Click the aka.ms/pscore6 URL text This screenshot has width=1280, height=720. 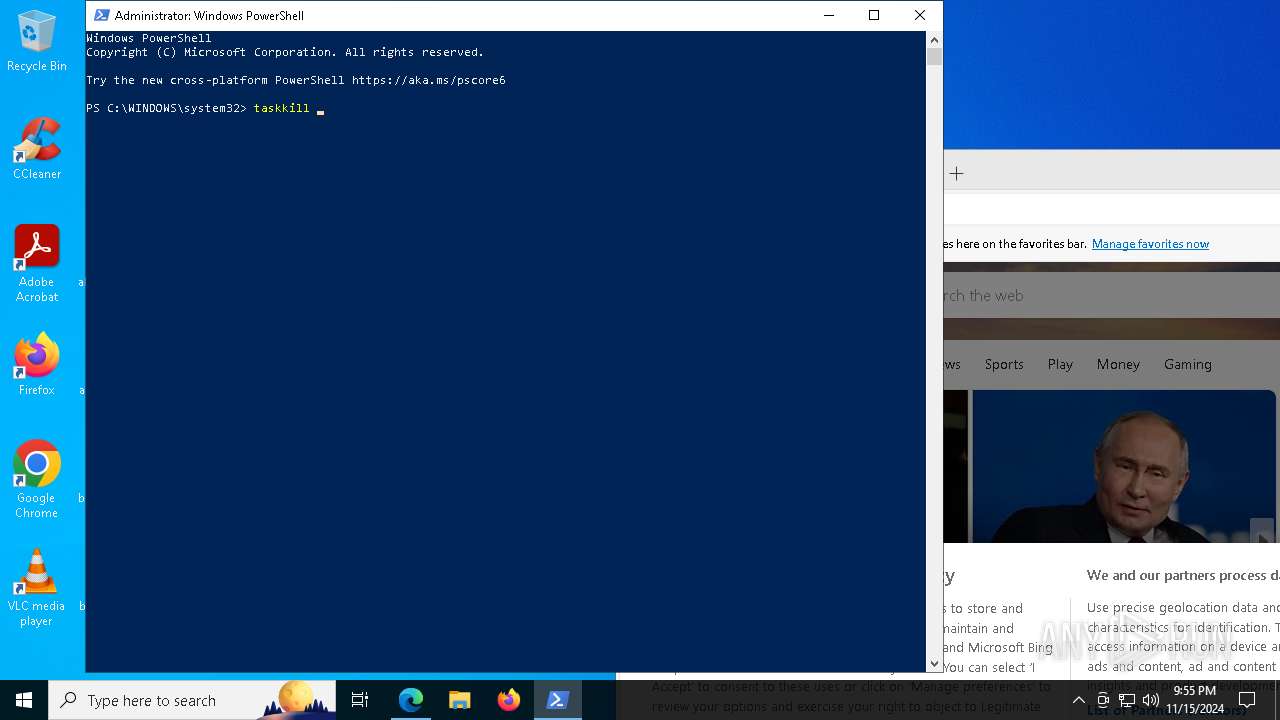[428, 80]
